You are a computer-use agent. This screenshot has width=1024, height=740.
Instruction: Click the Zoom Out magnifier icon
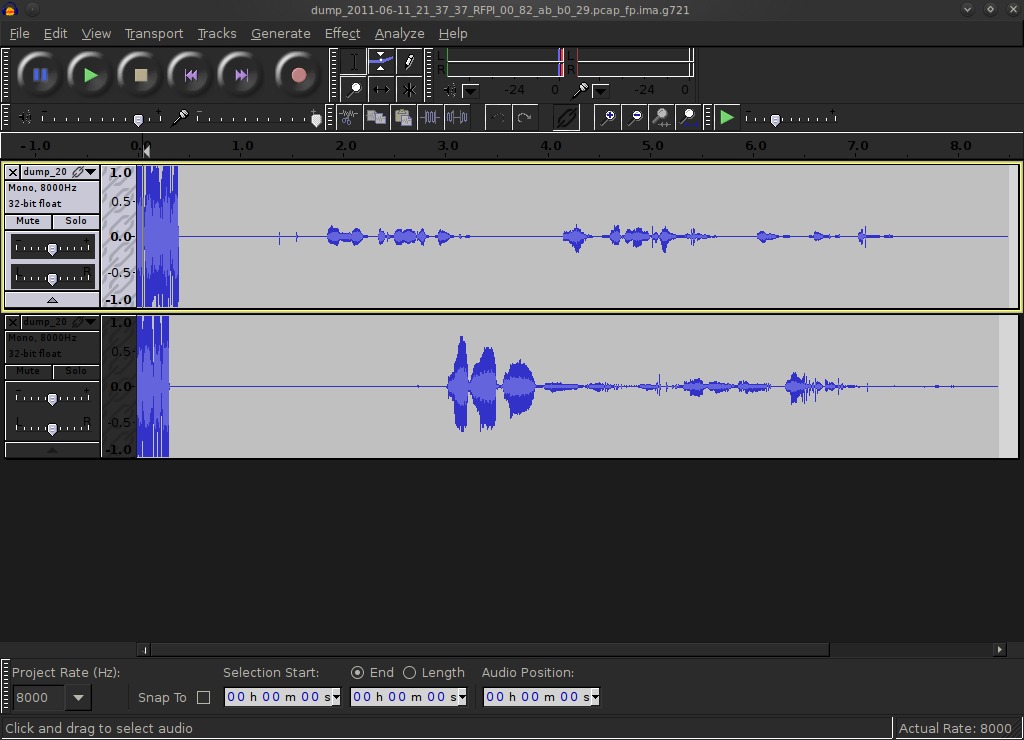(634, 118)
